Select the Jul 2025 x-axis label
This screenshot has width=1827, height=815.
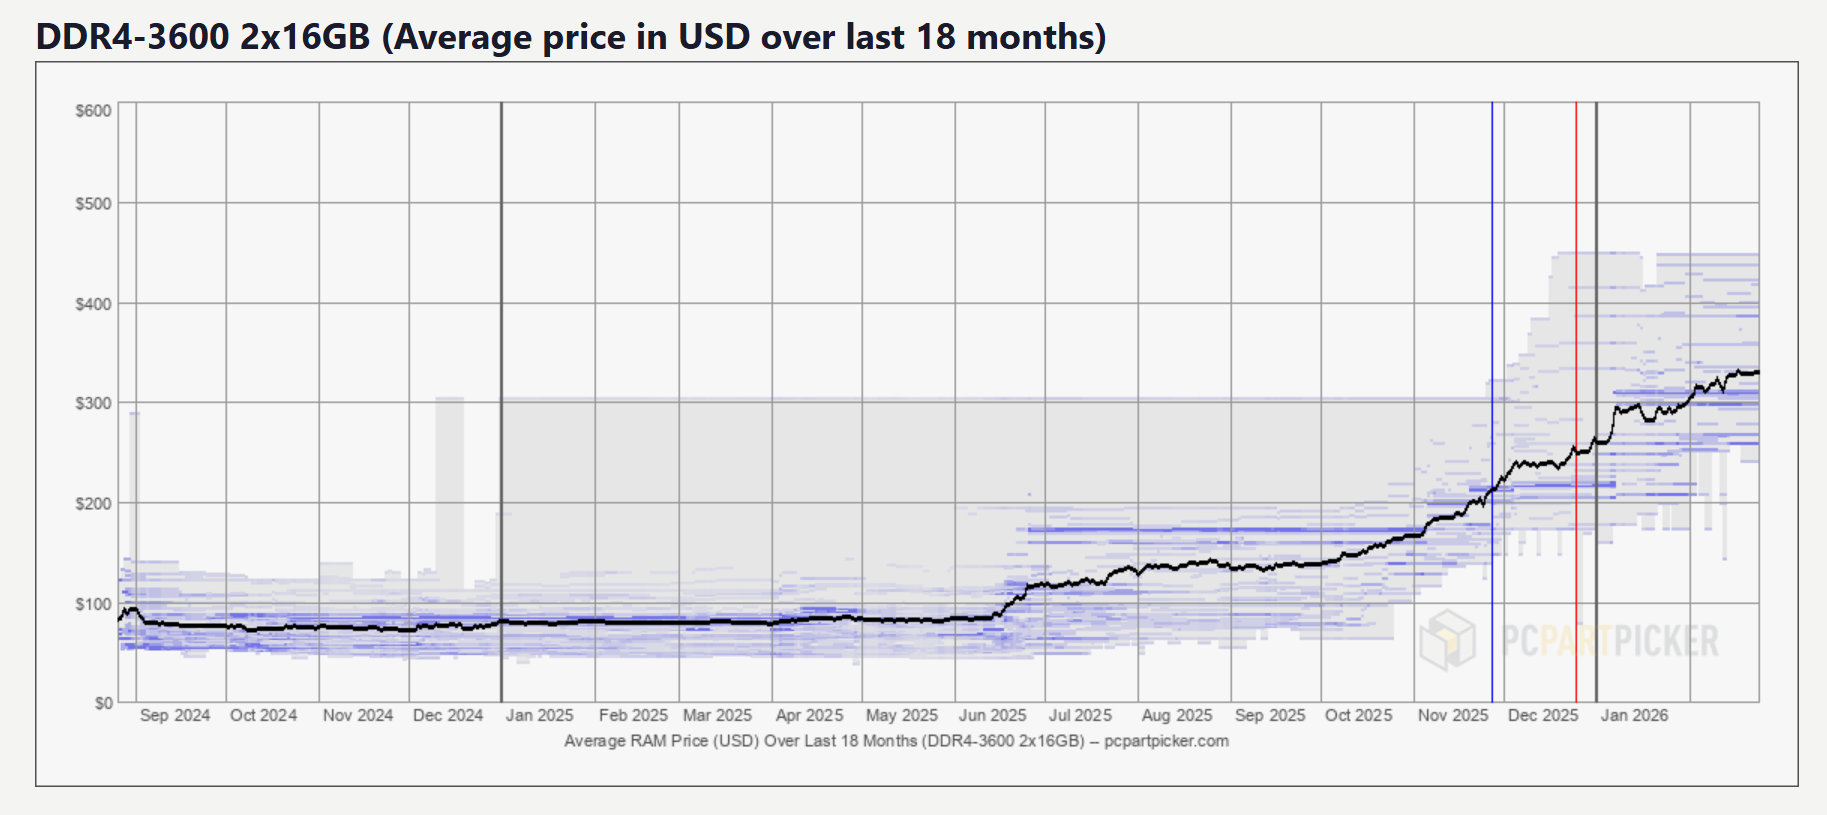pyautogui.click(x=1080, y=716)
